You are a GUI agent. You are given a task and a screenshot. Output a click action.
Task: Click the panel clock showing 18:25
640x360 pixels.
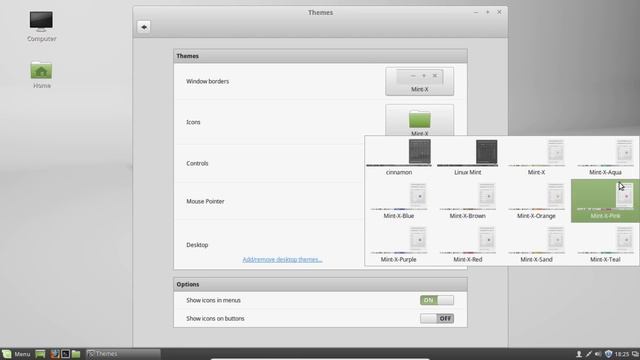[x=622, y=354]
